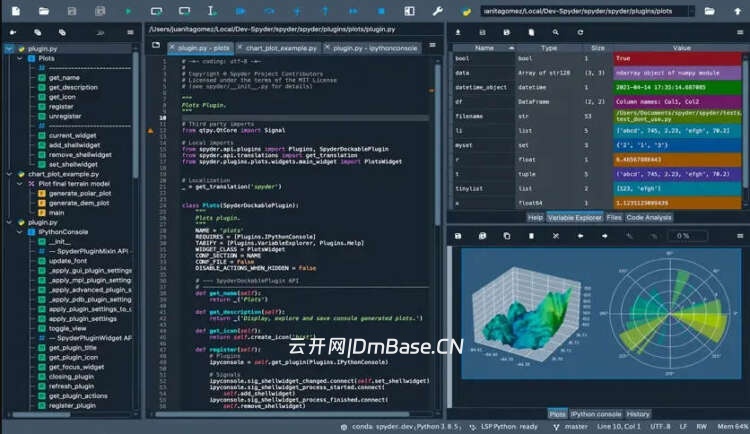Sort variables by Name column

pos(484,48)
